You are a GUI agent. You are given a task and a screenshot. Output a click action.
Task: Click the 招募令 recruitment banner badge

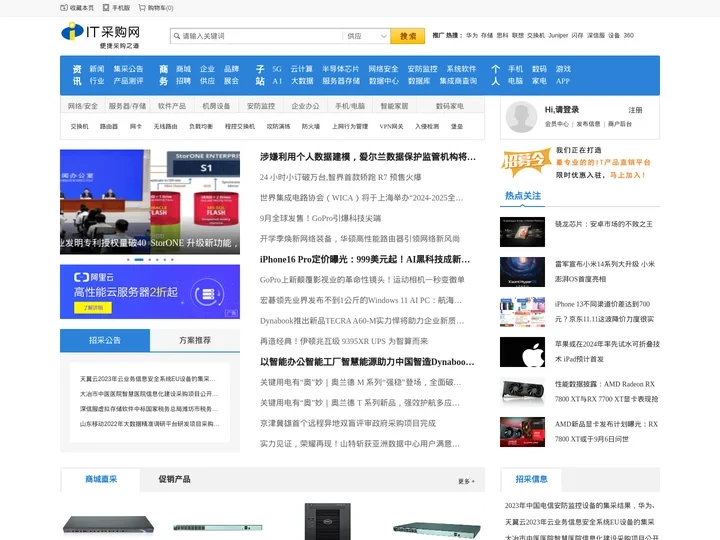[x=526, y=162]
